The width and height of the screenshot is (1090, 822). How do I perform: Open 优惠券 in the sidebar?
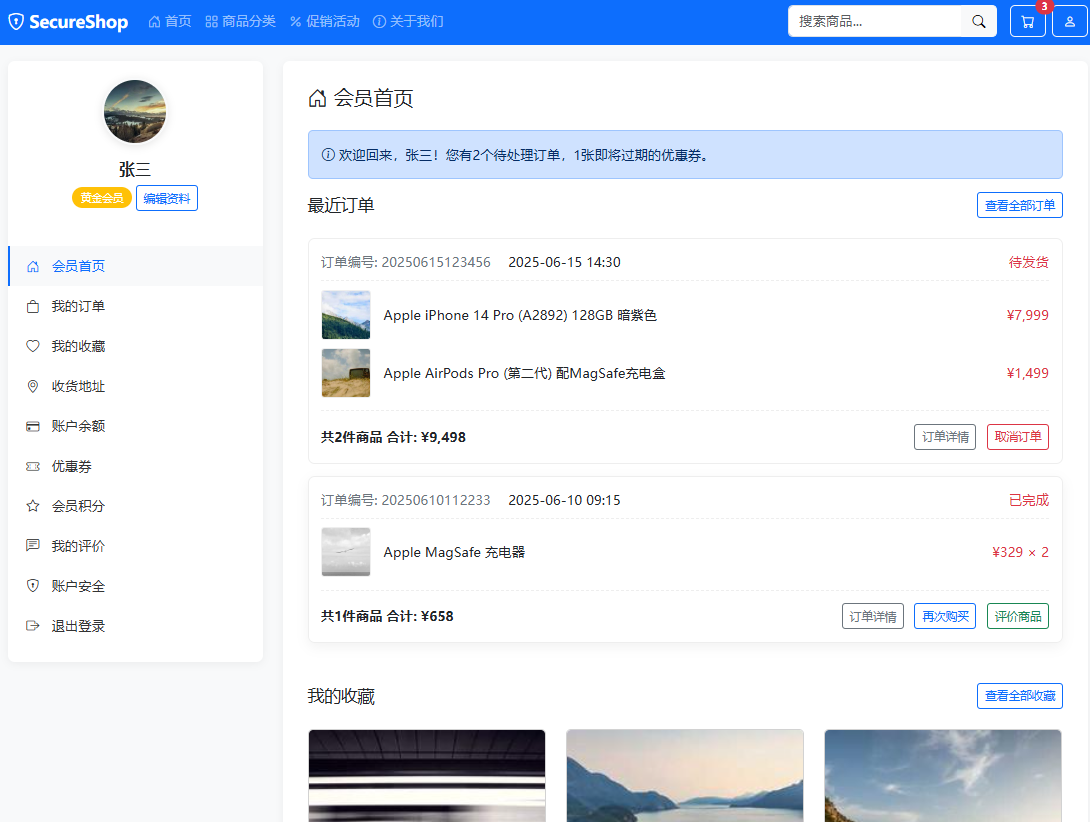tap(136, 467)
